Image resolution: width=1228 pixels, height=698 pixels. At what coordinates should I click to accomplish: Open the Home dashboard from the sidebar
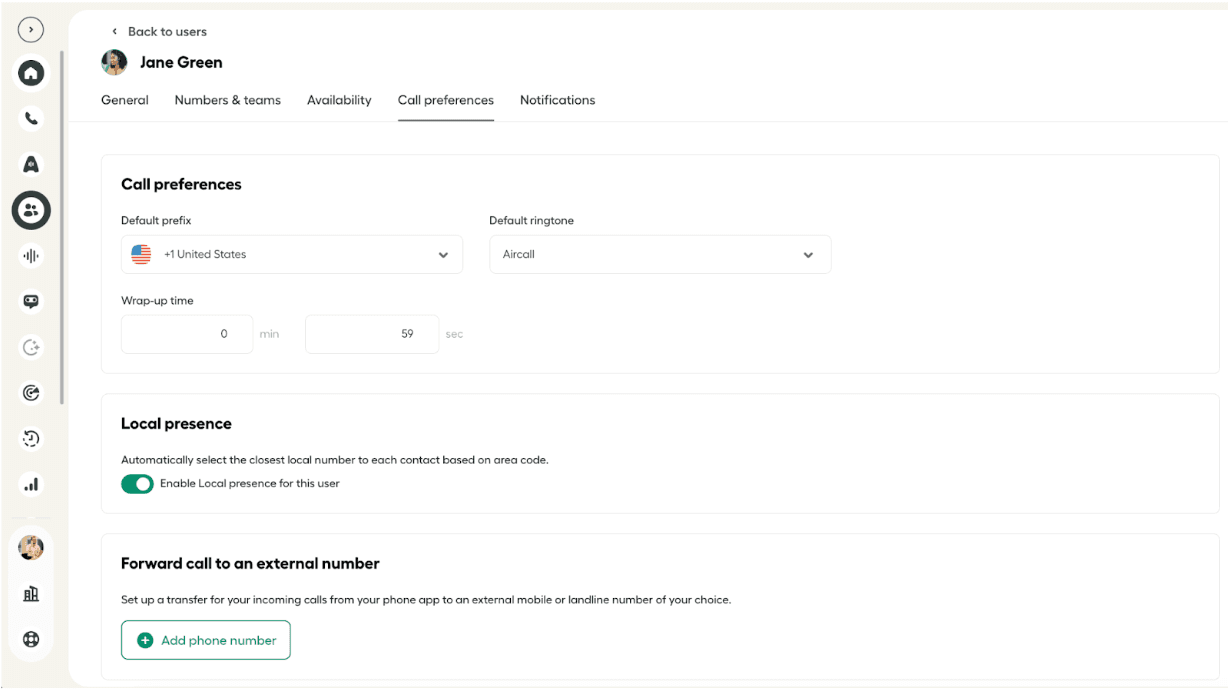(30, 73)
